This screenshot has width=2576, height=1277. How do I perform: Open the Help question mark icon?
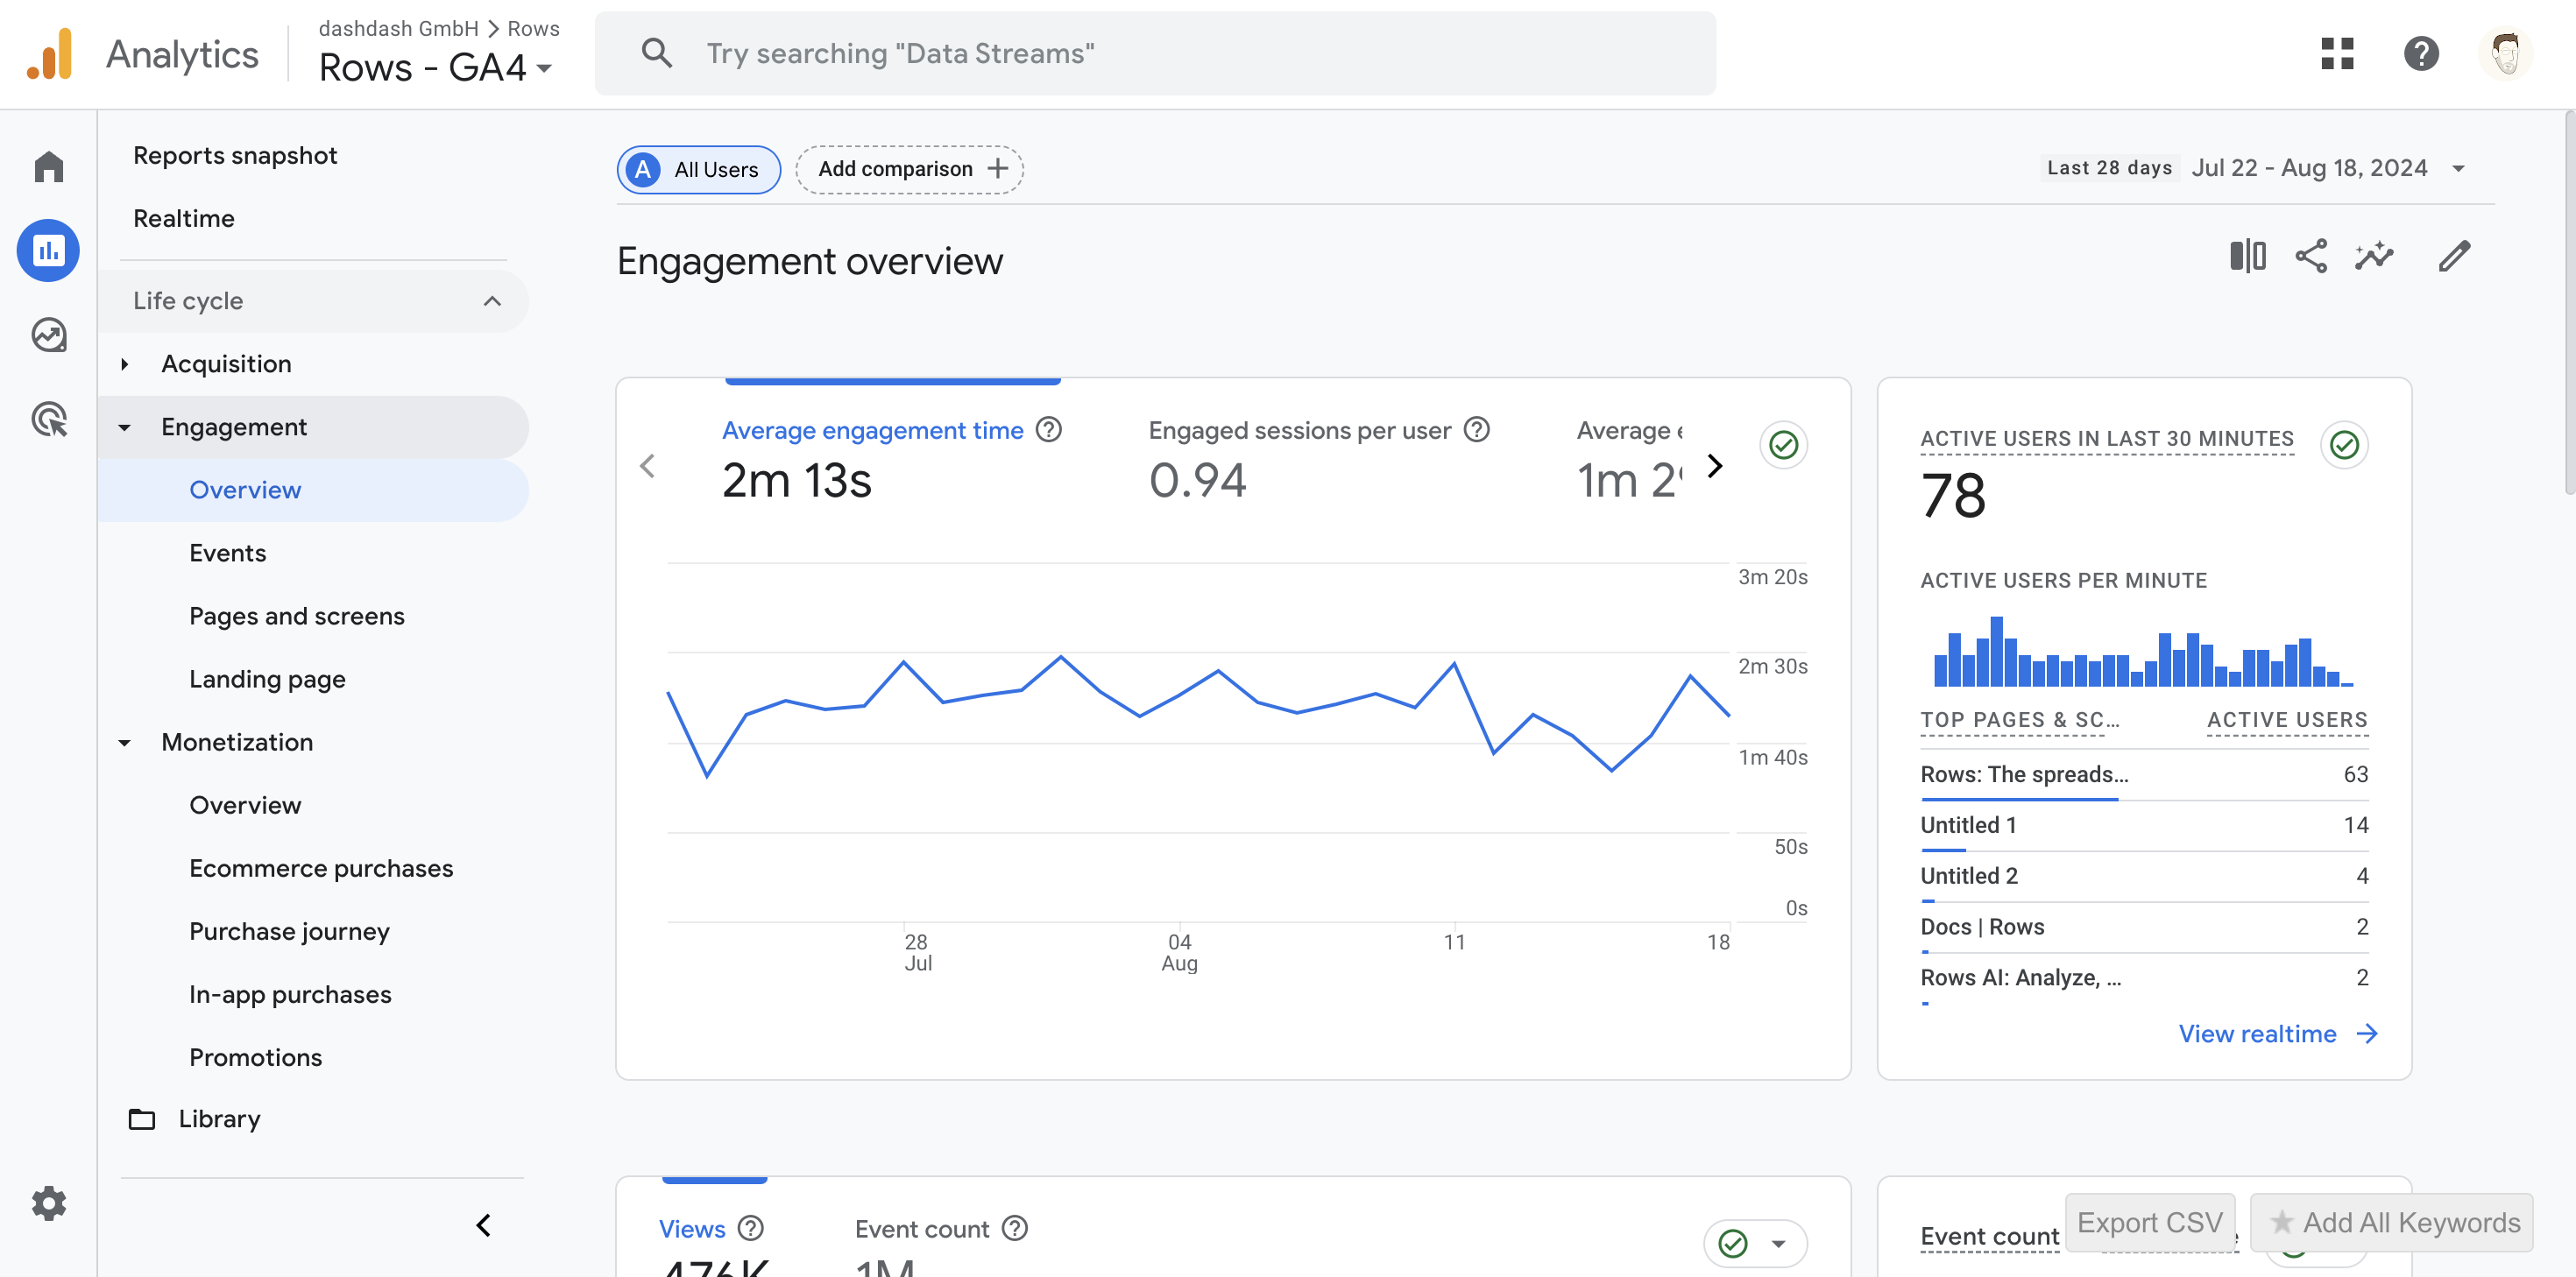pyautogui.click(x=2421, y=53)
